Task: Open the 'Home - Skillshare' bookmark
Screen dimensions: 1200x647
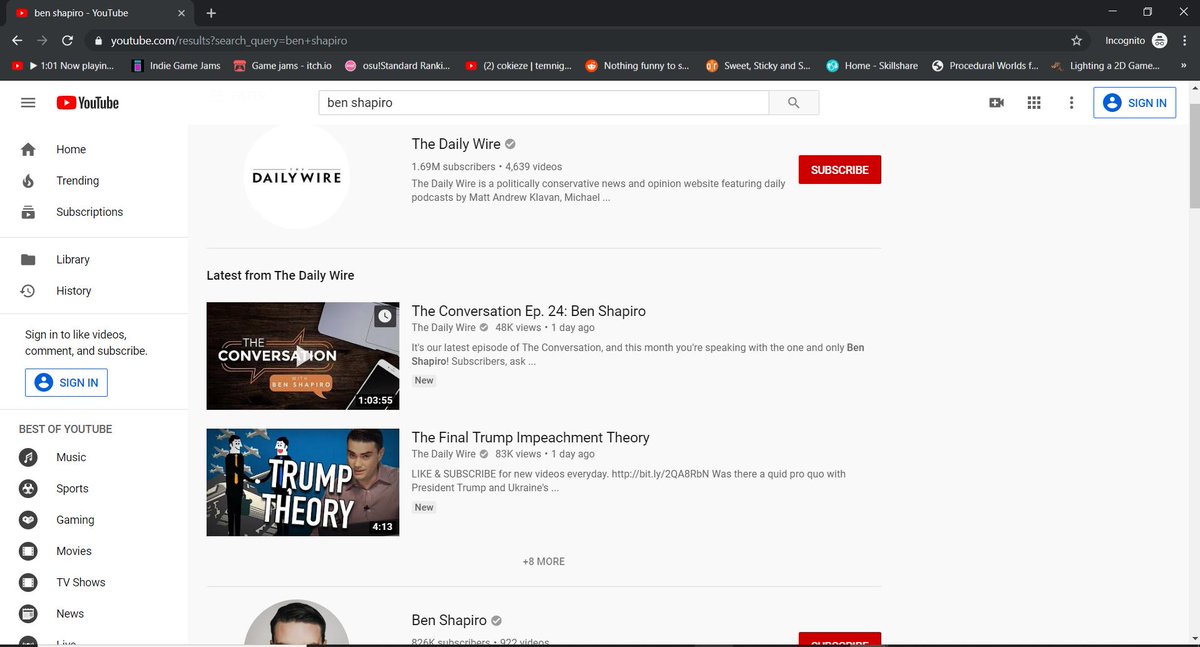Action: (x=871, y=66)
